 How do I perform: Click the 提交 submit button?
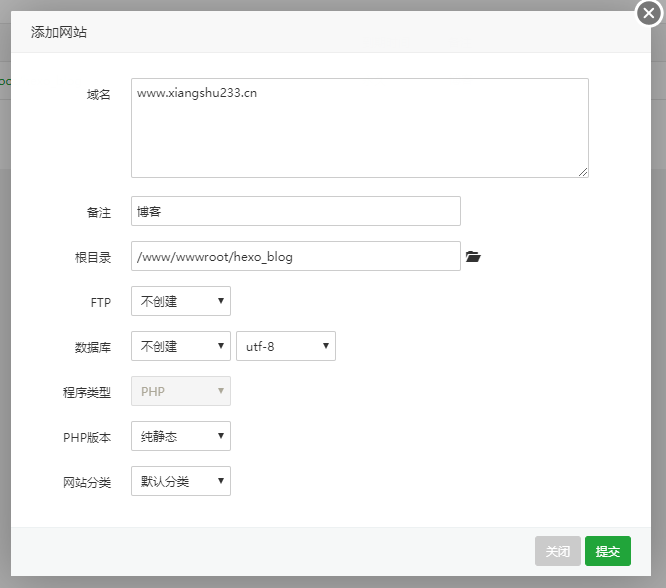pyautogui.click(x=608, y=551)
